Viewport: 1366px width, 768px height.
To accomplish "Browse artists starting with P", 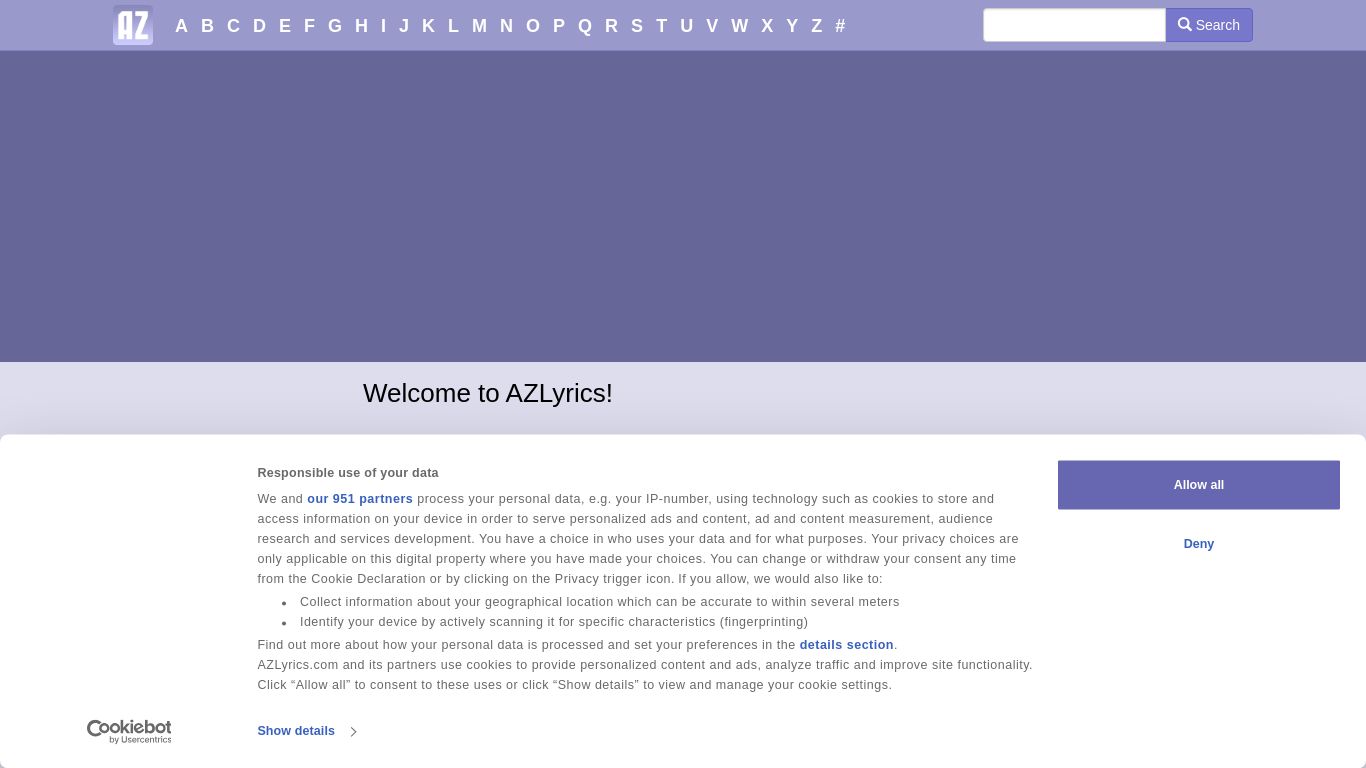I will [559, 26].
